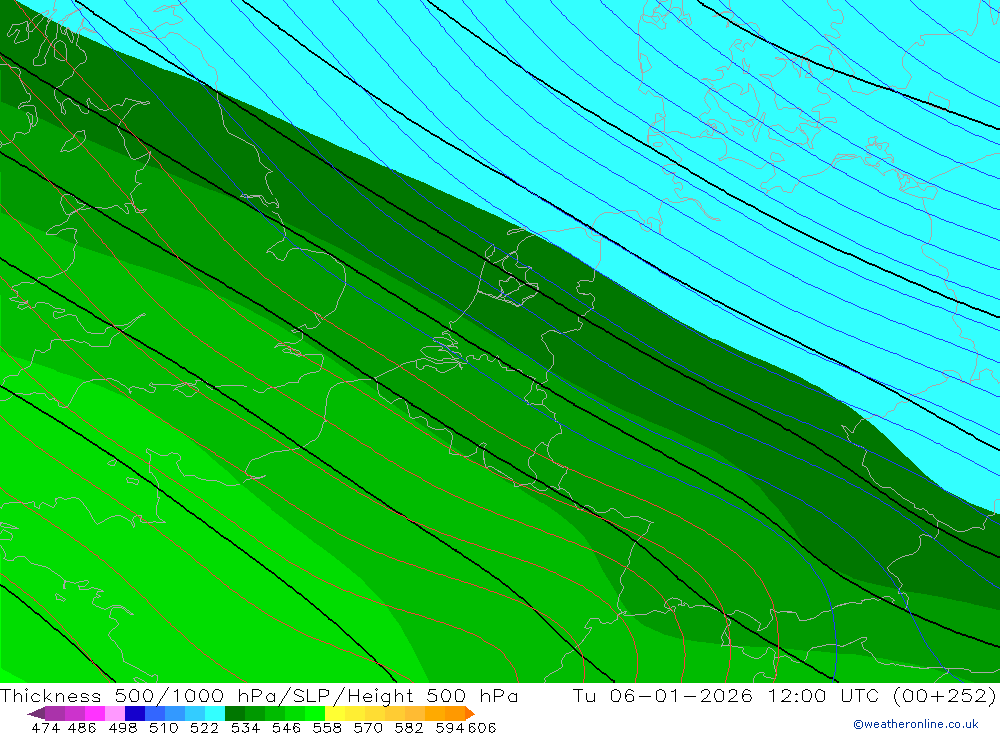Viewport: 1000px width, 733px height.
Task: Click the legend value '546'
Action: pos(286,727)
